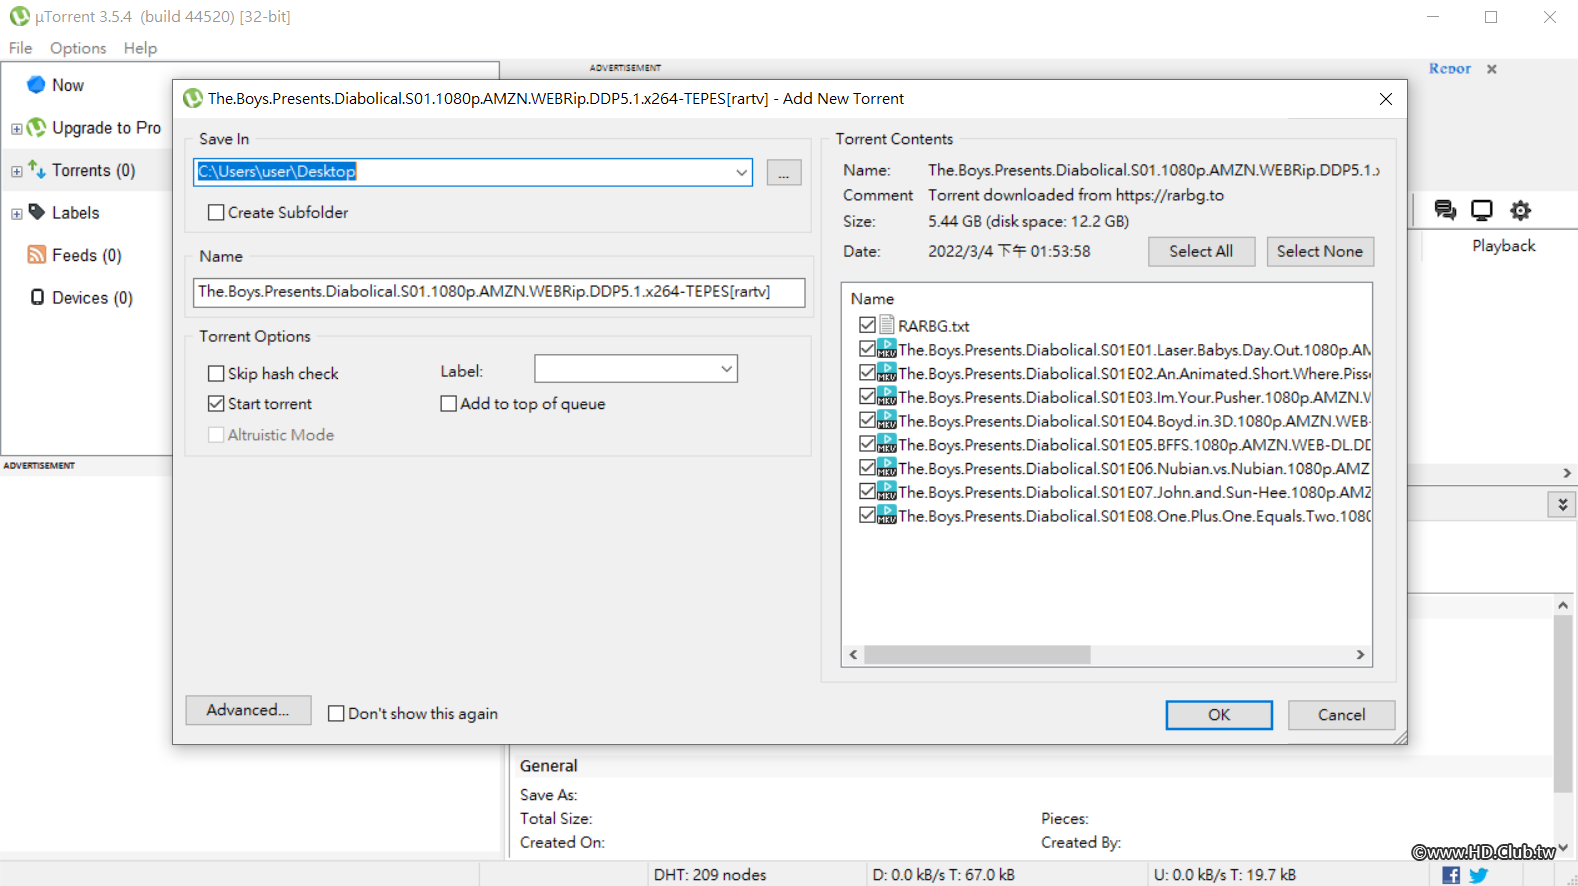The width and height of the screenshot is (1578, 886).
Task: Click the browse folder ellipsis button
Action: point(784,172)
